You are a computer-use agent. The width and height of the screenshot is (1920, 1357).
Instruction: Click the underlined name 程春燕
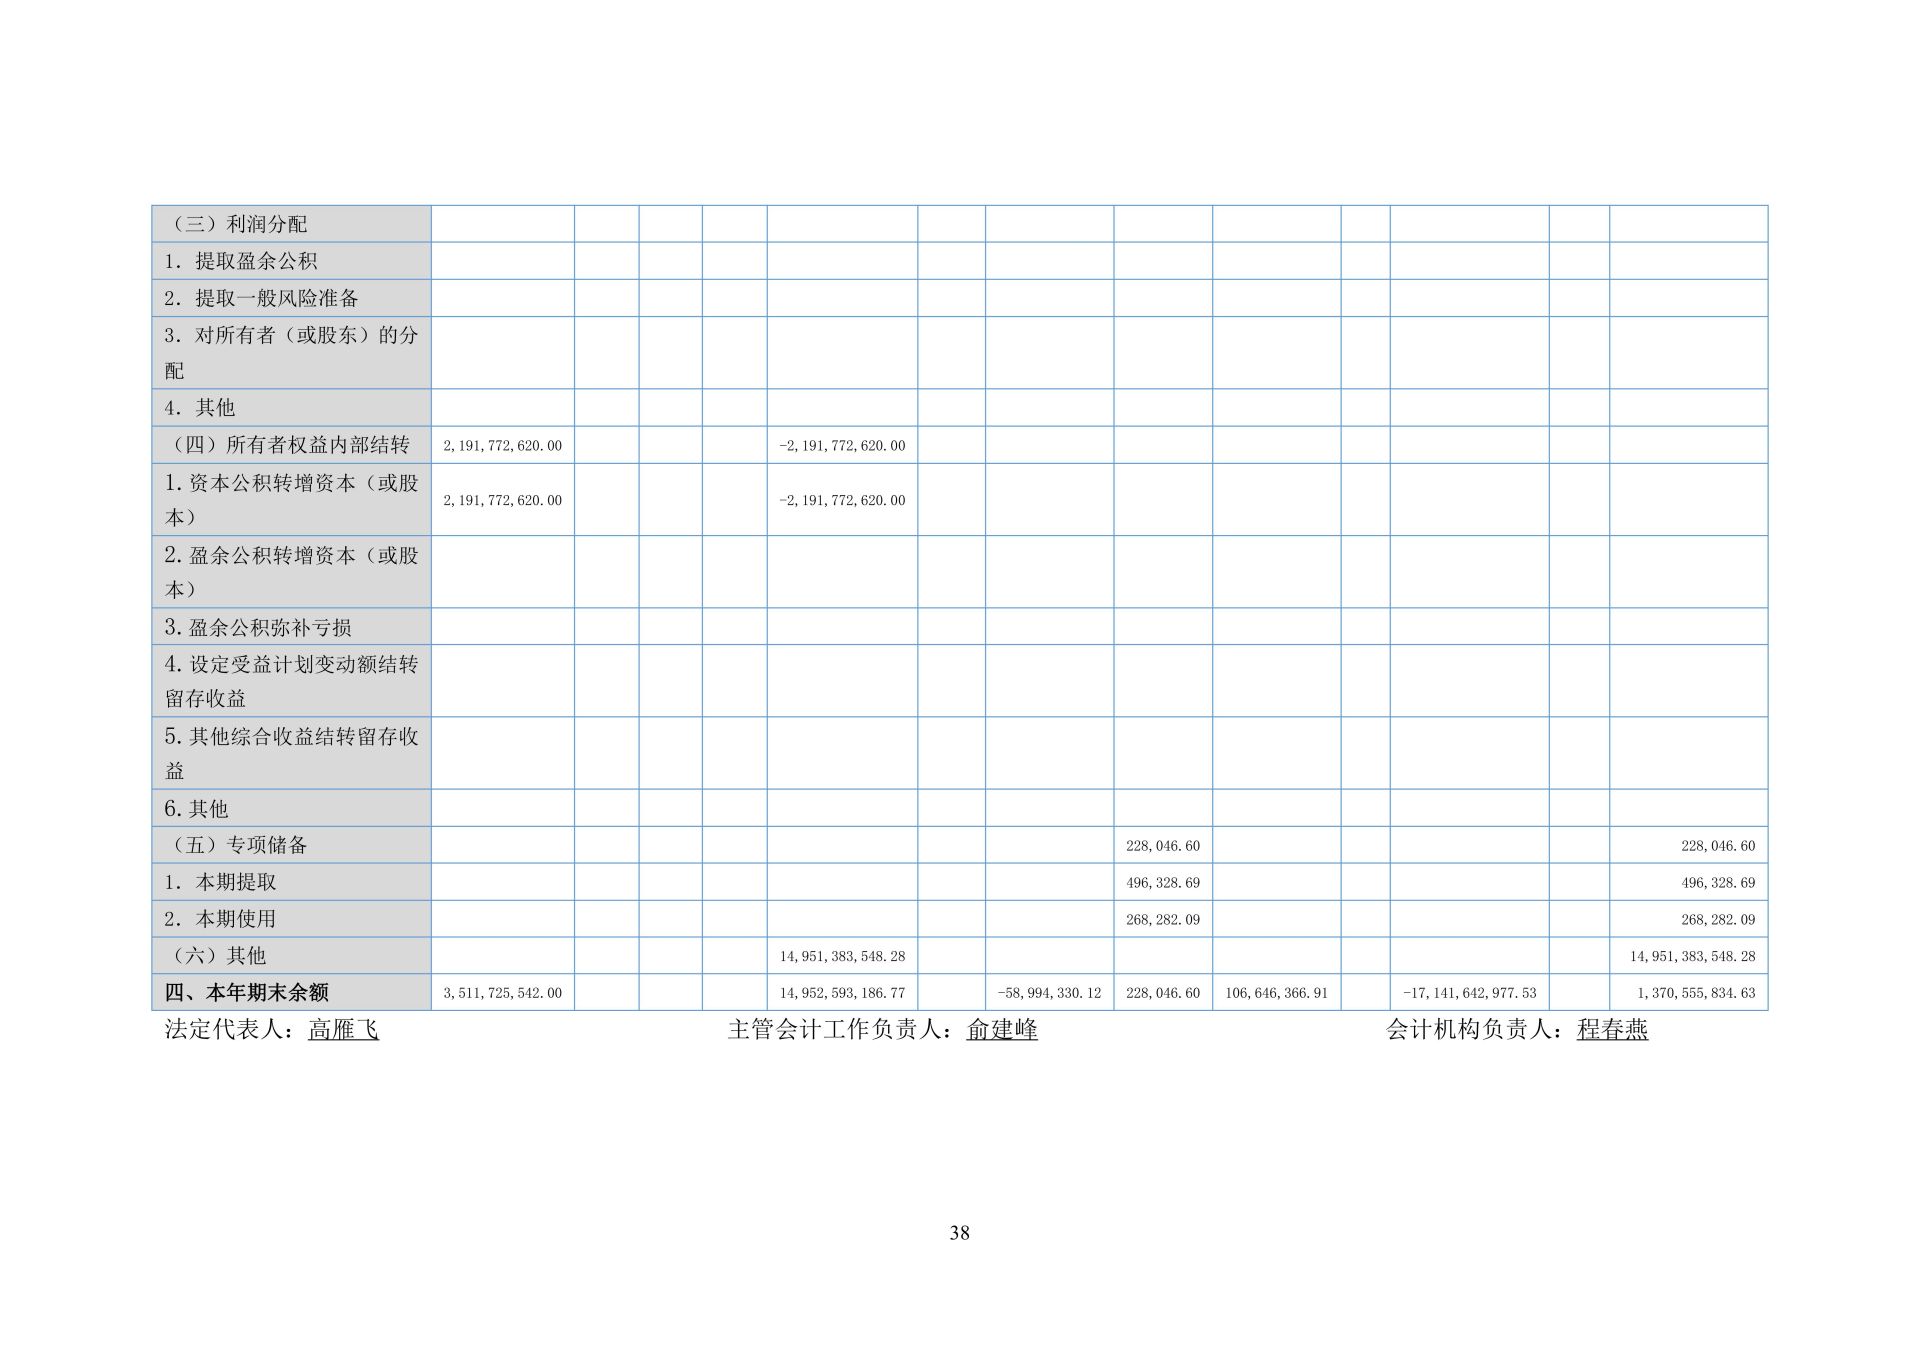(1612, 1030)
